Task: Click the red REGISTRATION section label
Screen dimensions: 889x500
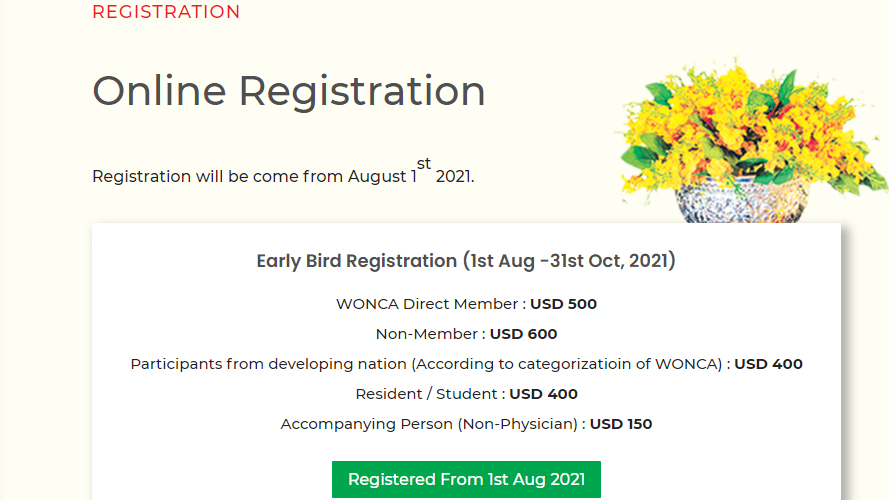Action: (166, 12)
